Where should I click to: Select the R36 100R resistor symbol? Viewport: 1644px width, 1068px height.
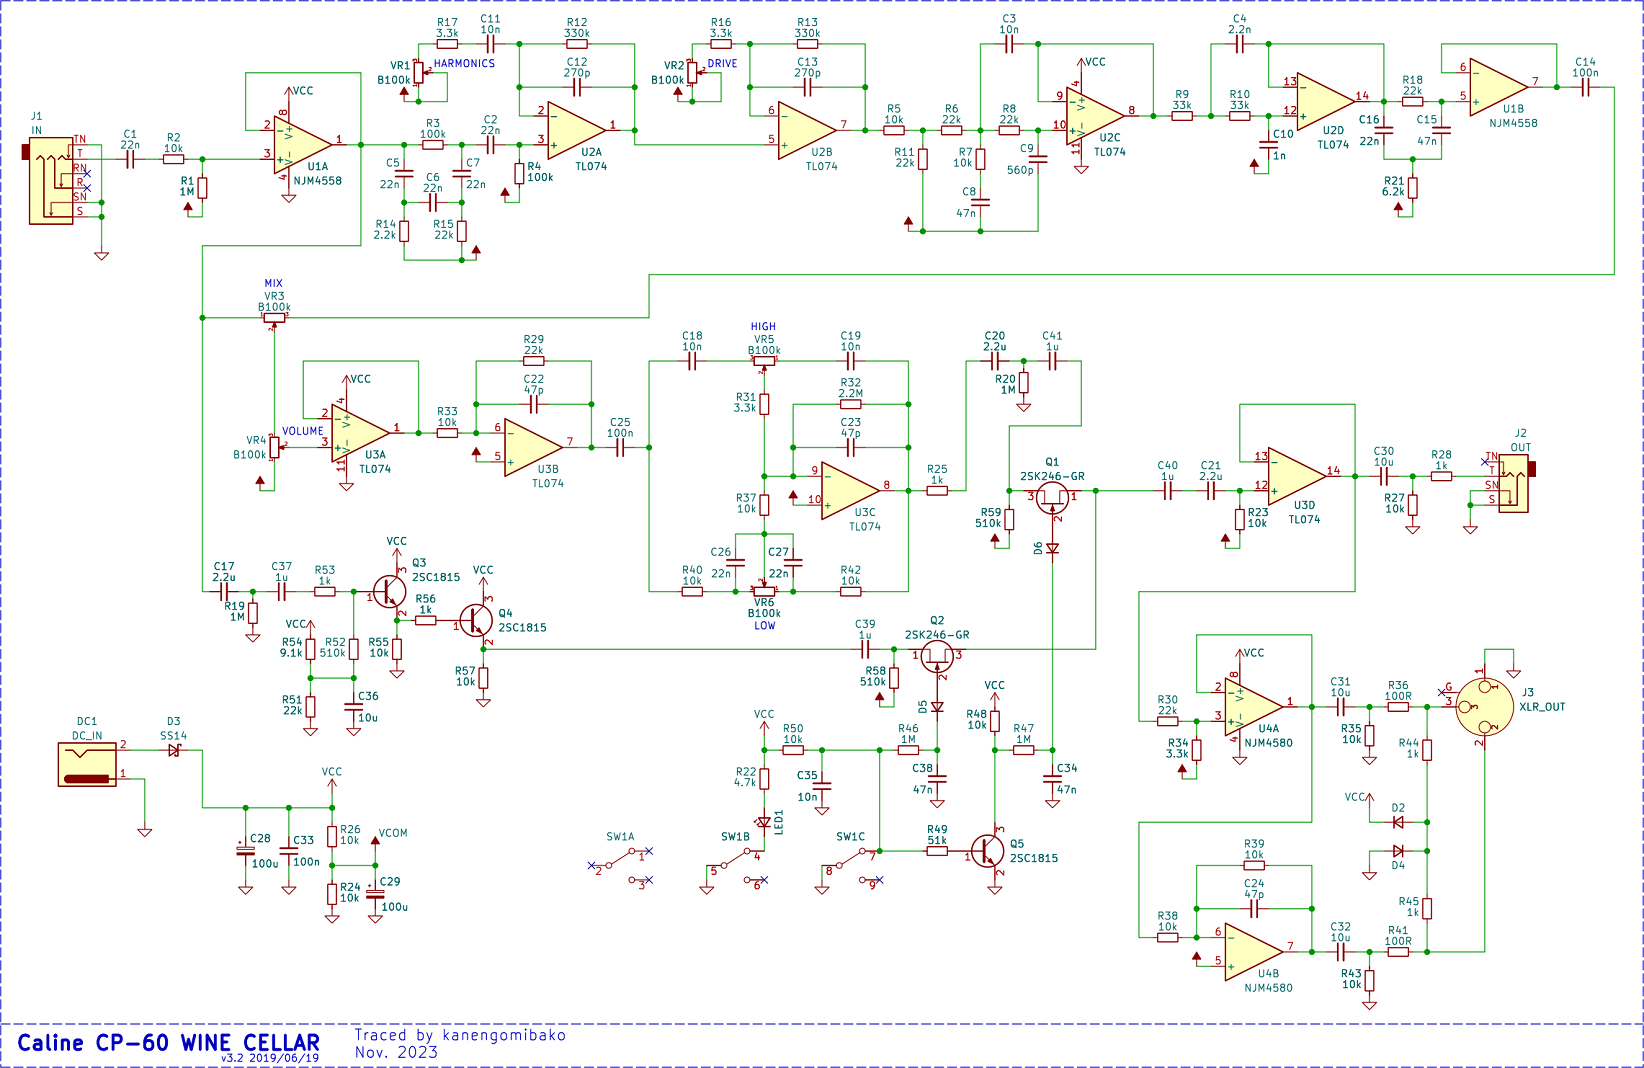click(x=1398, y=707)
